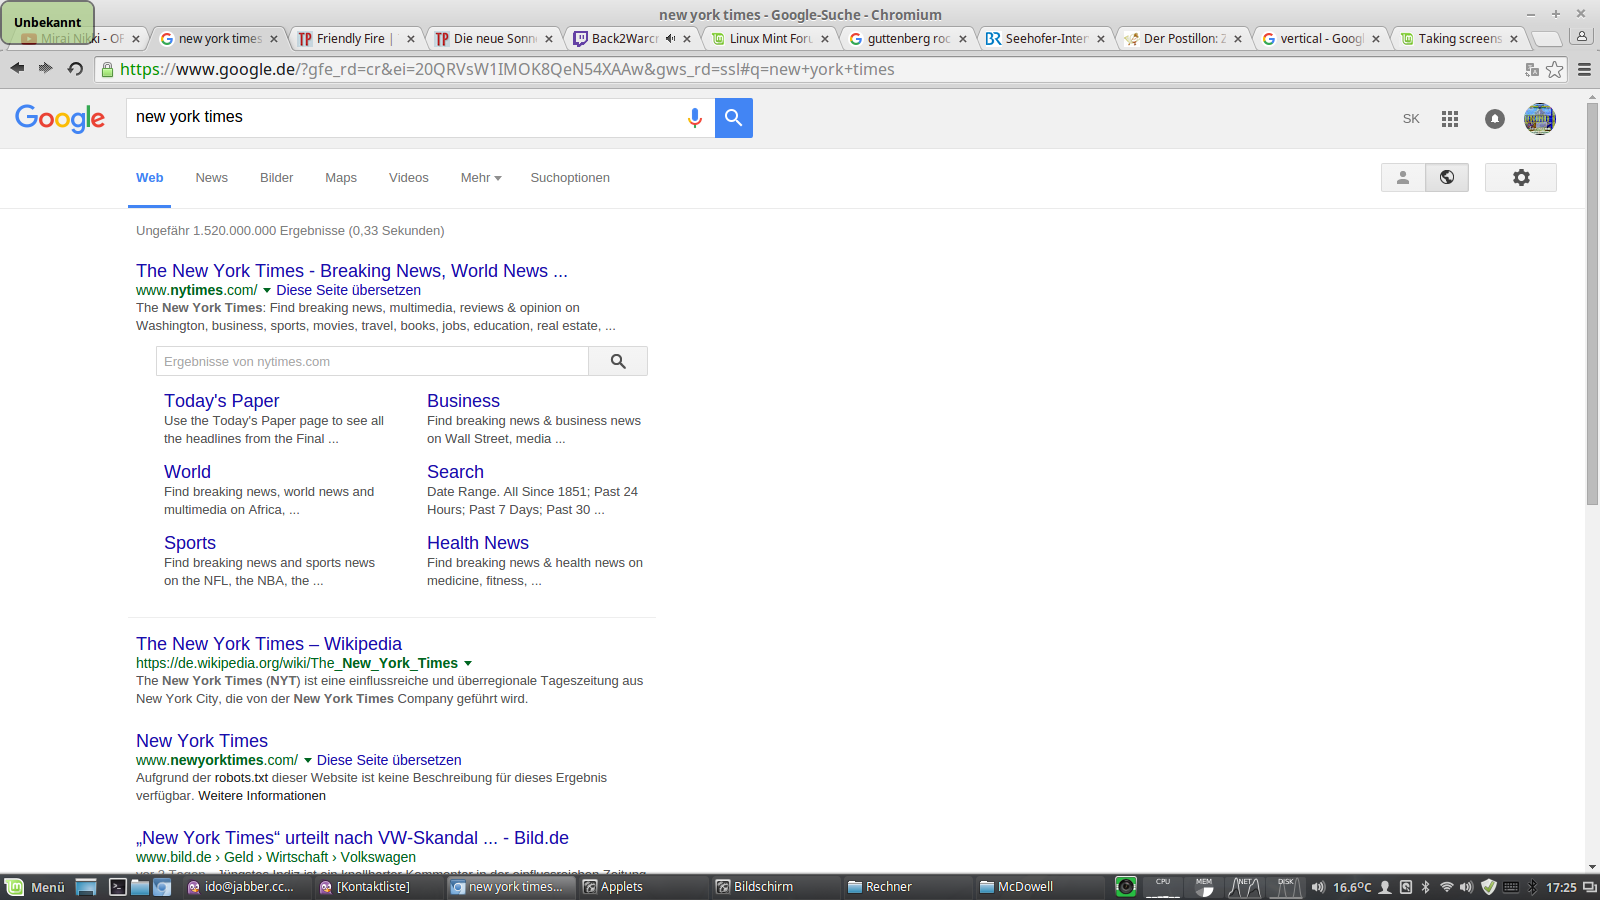
Task: Select the Bilder search tab
Action: pyautogui.click(x=277, y=178)
